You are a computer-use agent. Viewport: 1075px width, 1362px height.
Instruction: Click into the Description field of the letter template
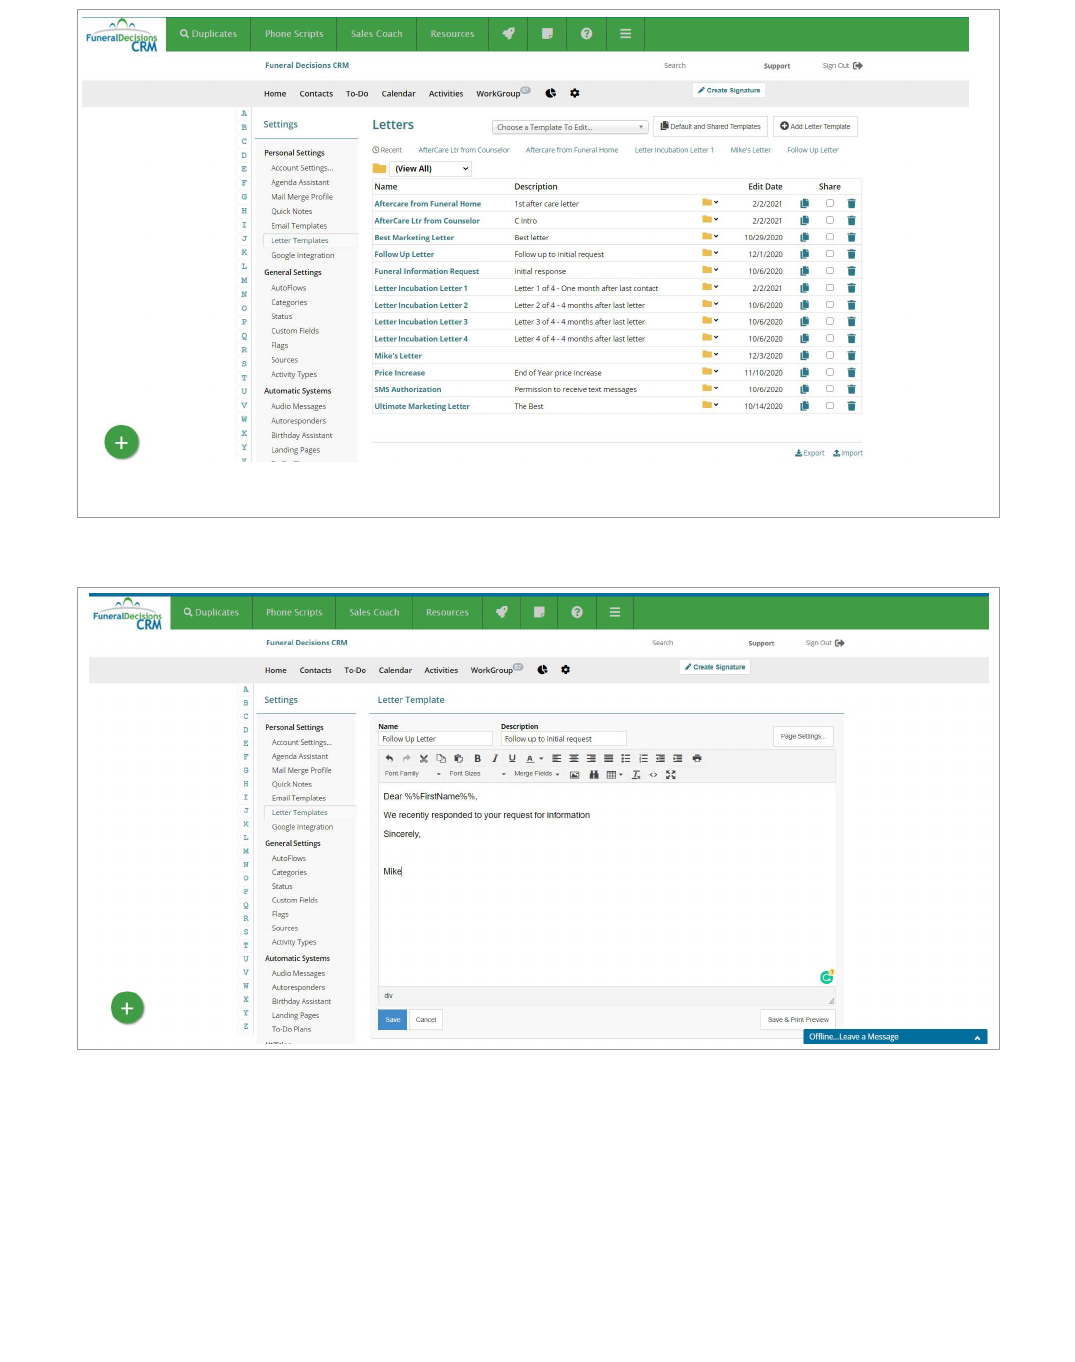tap(563, 739)
